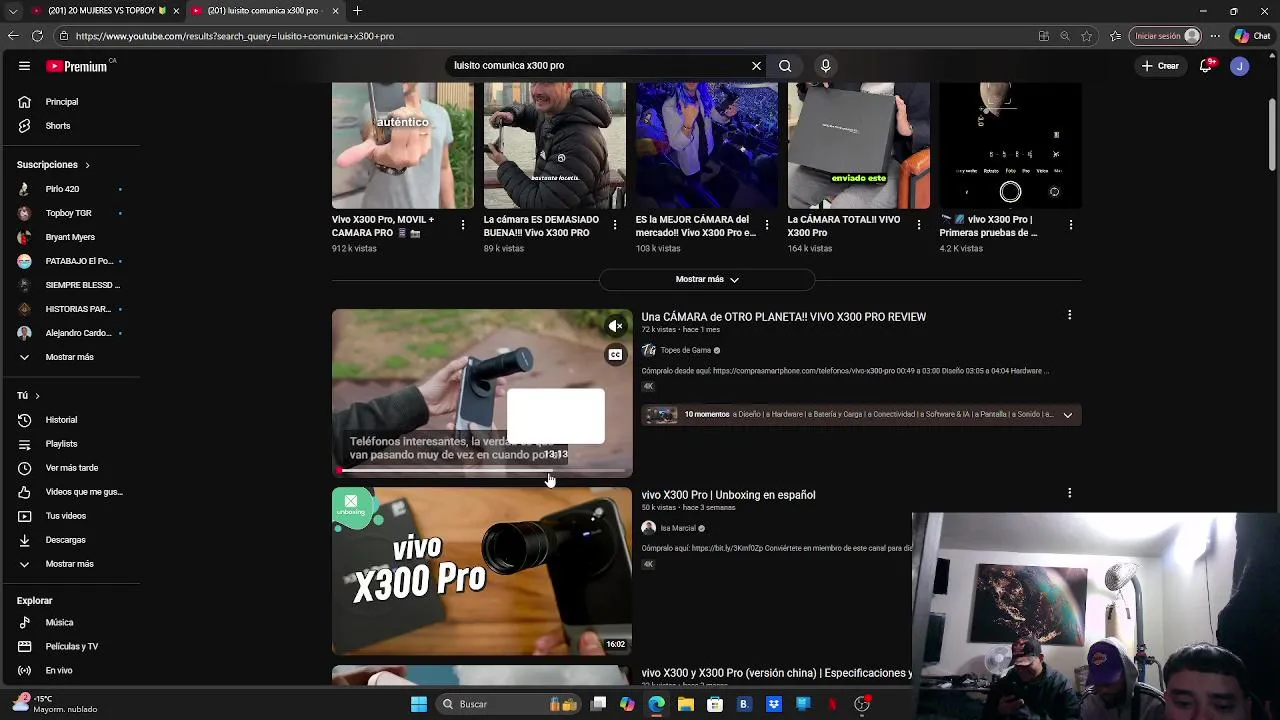The width and height of the screenshot is (1280, 720).
Task: Open options for La cámara ES DEMASIADO BUENA short
Action: [614, 225]
